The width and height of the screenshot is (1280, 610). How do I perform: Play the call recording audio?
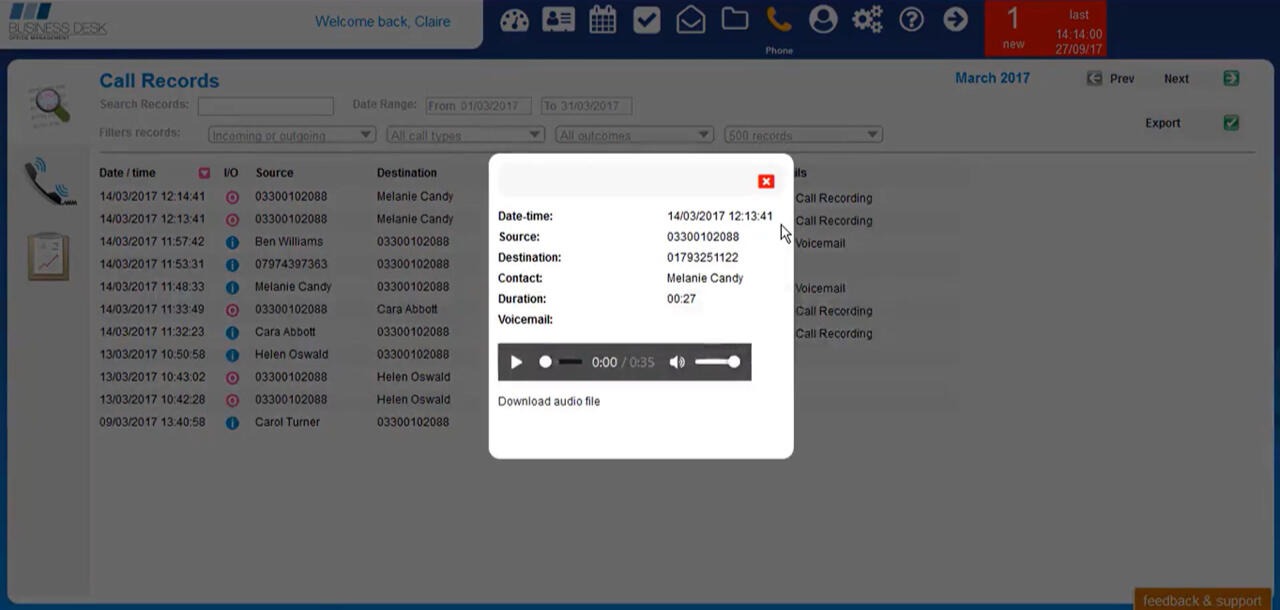coord(516,362)
